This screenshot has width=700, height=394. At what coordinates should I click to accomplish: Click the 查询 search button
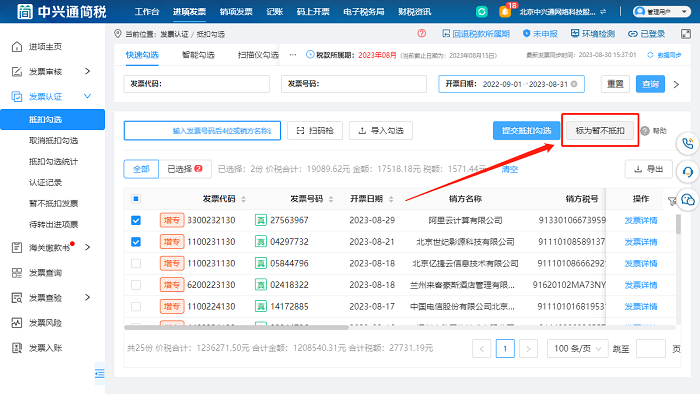(650, 84)
